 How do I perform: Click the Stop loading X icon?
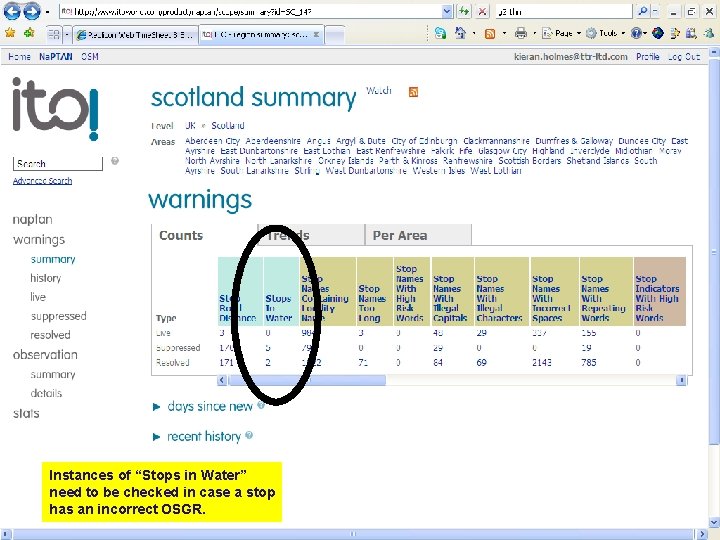tap(482, 11)
